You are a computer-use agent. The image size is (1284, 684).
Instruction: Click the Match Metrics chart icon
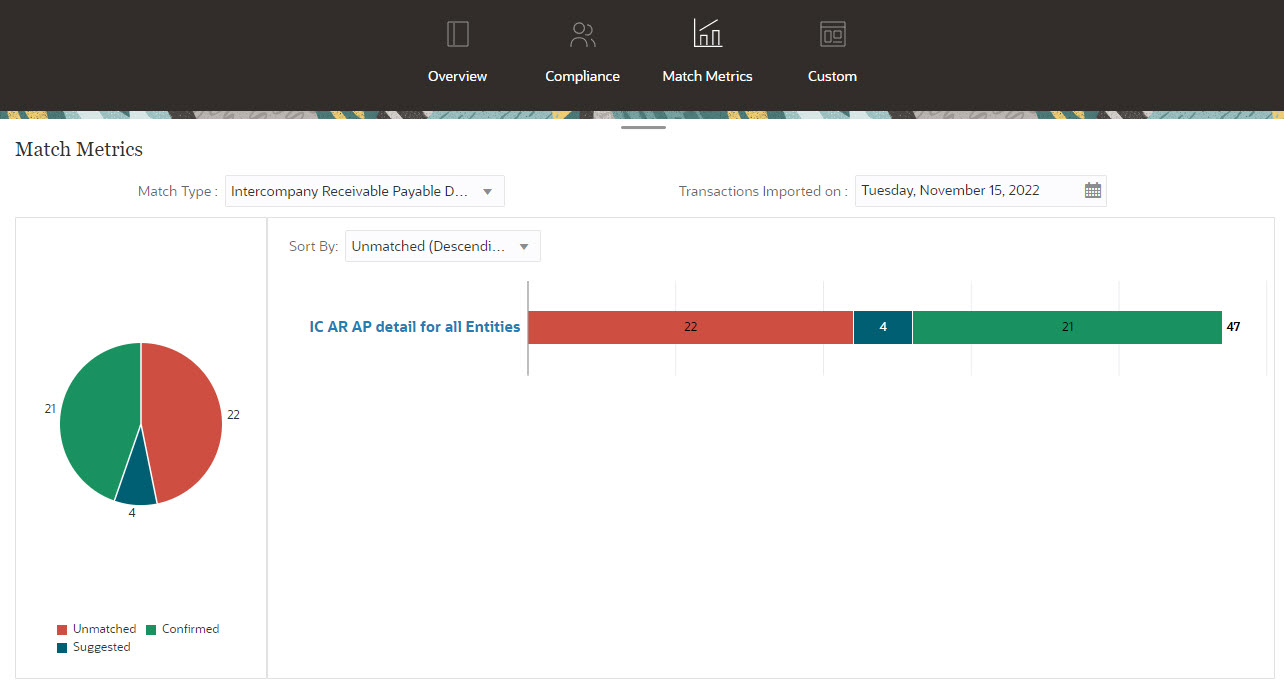(707, 33)
